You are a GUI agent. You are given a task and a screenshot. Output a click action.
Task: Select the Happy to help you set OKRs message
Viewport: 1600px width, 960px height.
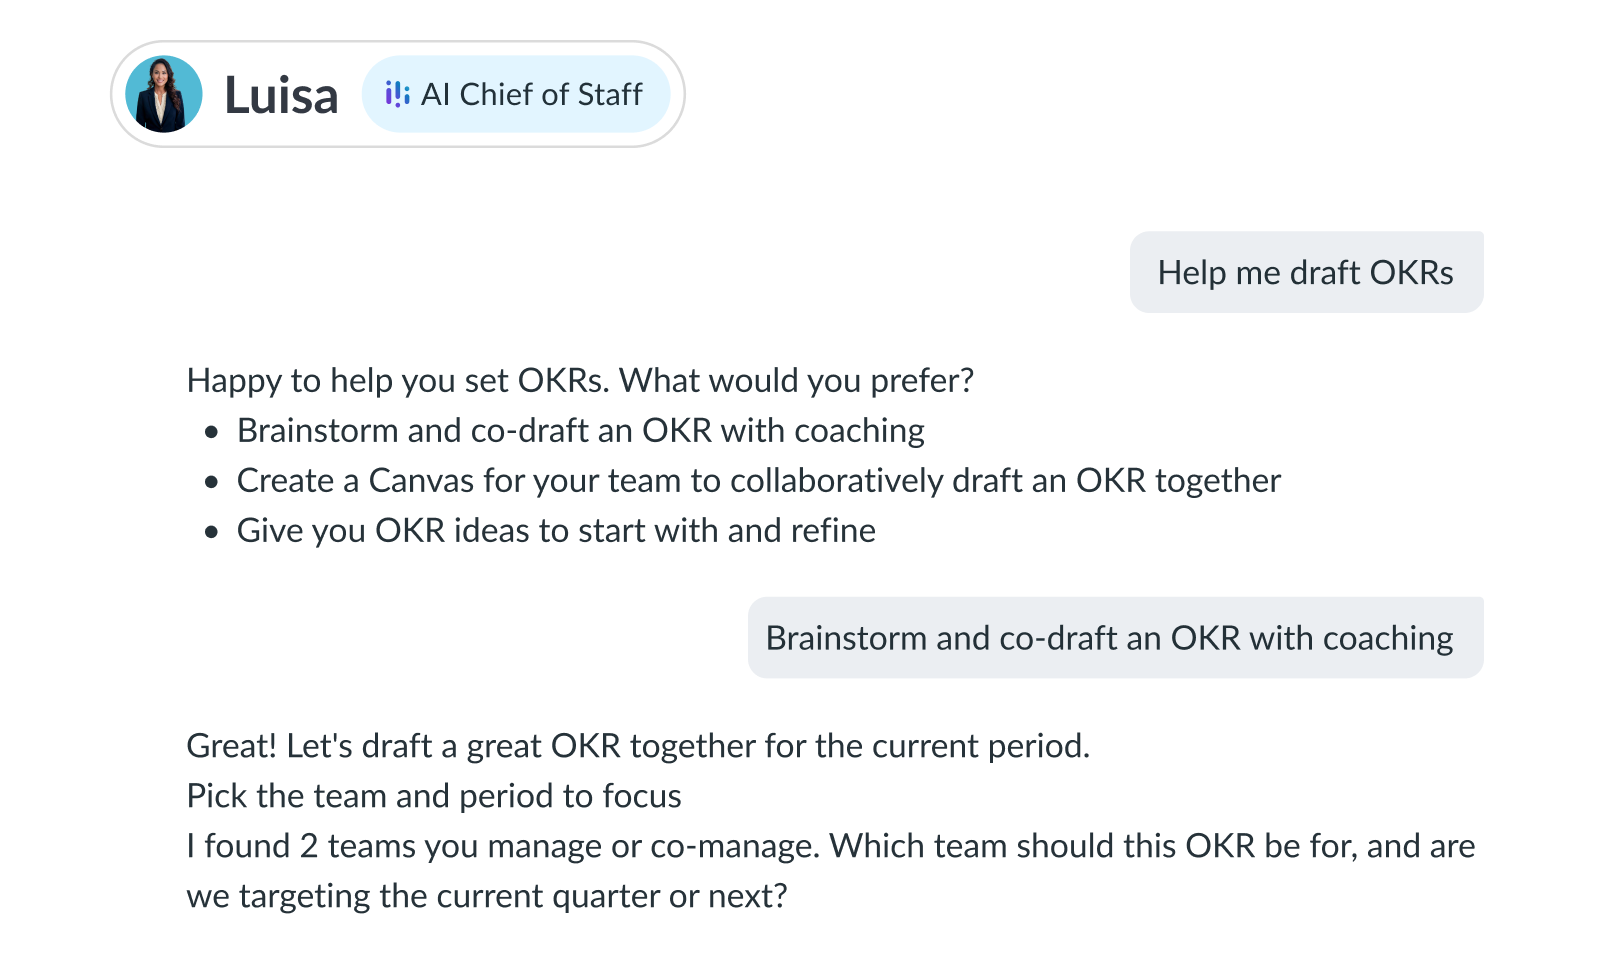580,380
